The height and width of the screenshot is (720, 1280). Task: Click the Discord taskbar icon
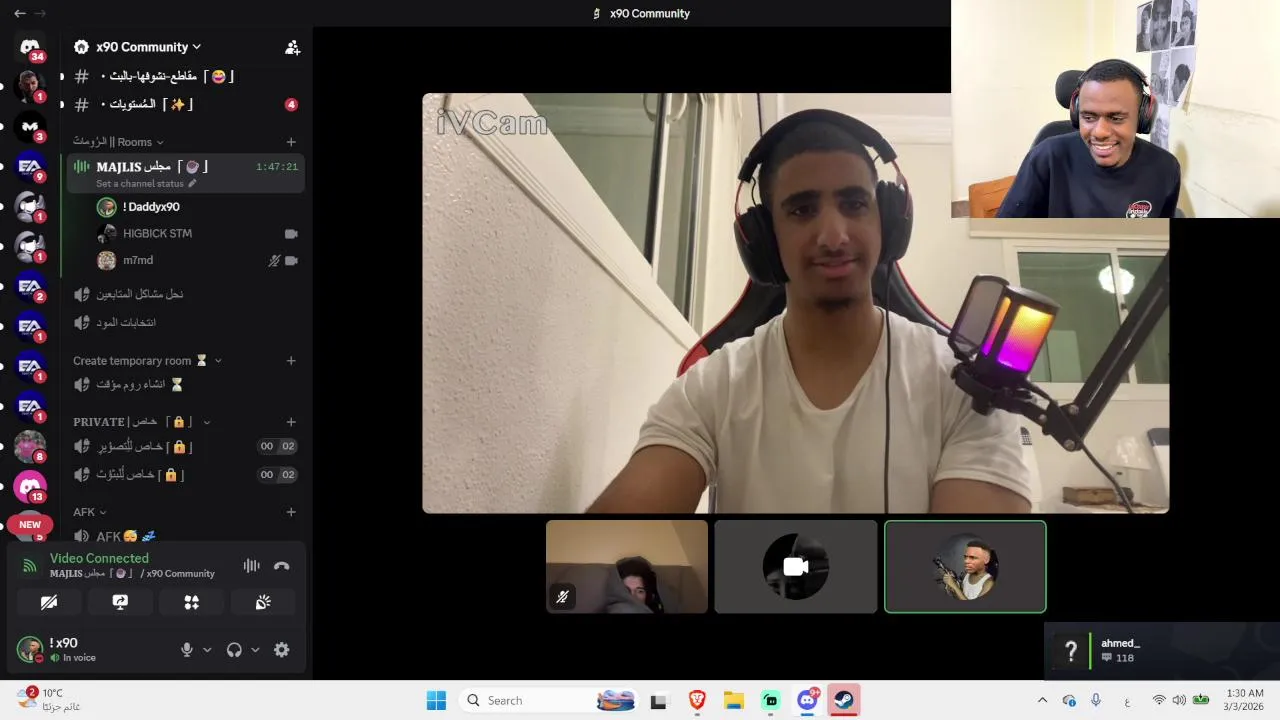tap(808, 700)
